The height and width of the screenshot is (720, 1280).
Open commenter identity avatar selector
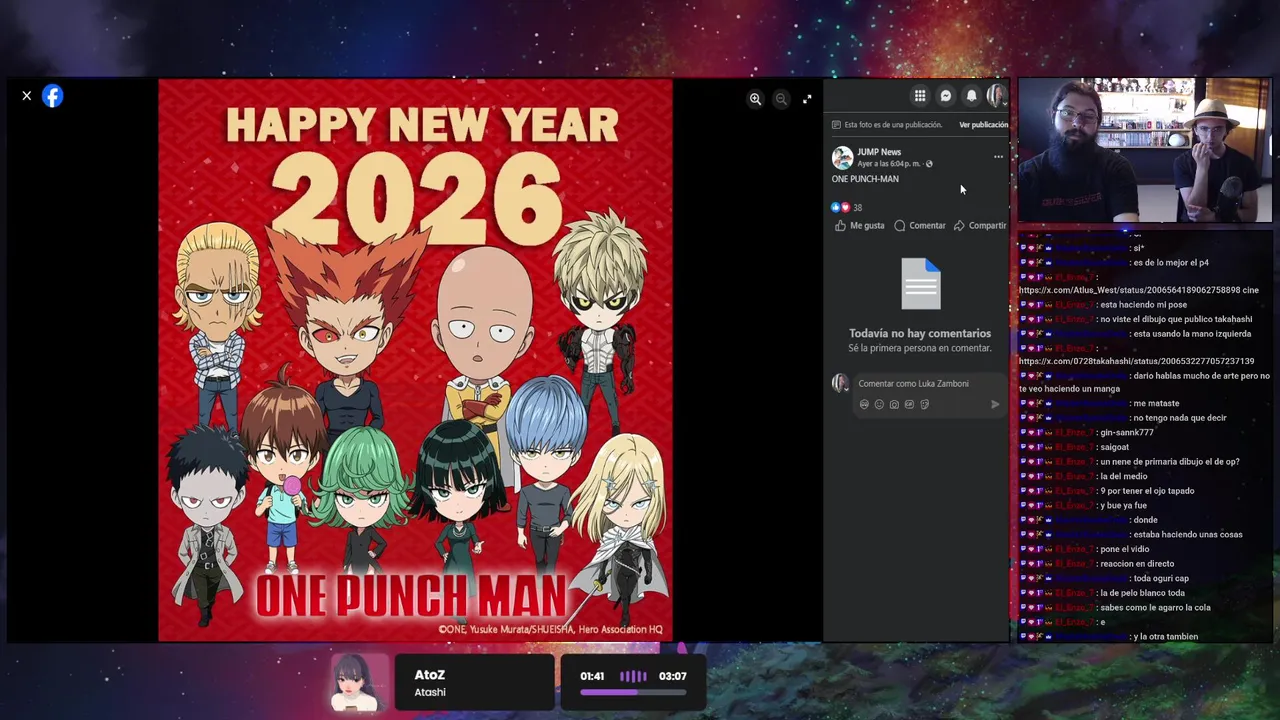pos(841,384)
